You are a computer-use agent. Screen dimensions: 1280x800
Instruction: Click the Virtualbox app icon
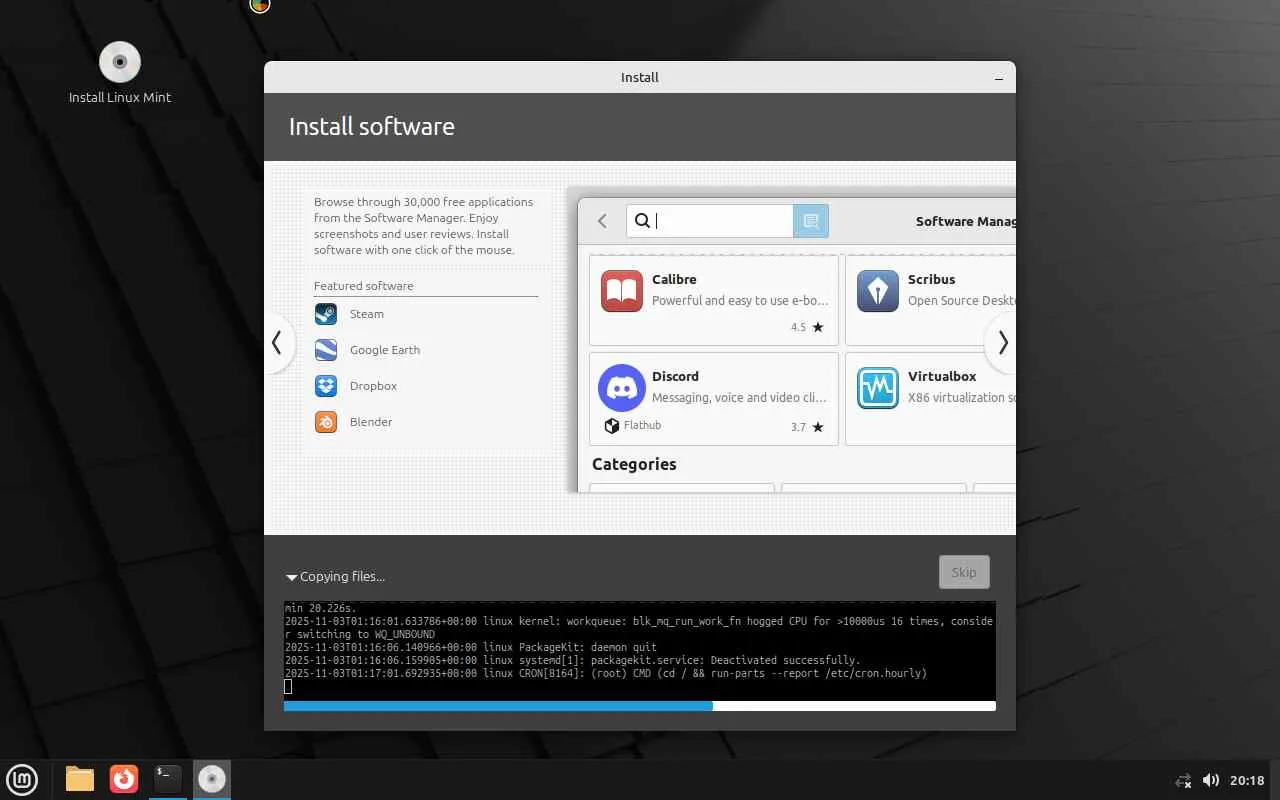coord(878,388)
